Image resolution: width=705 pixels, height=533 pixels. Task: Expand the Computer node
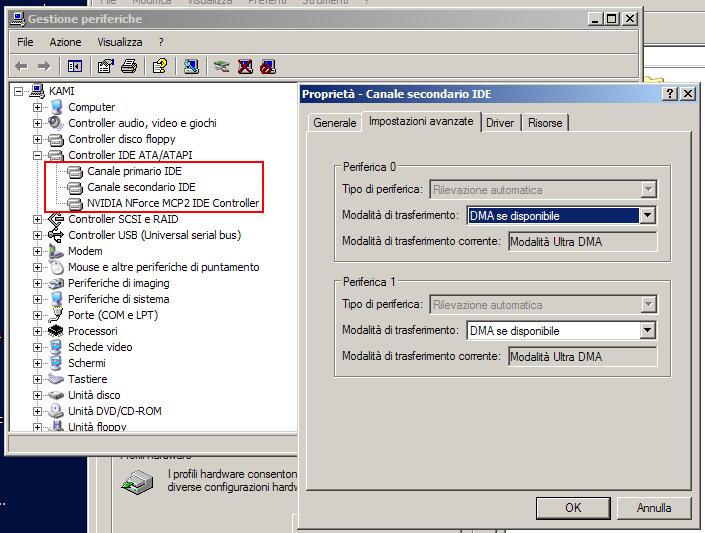(37, 107)
